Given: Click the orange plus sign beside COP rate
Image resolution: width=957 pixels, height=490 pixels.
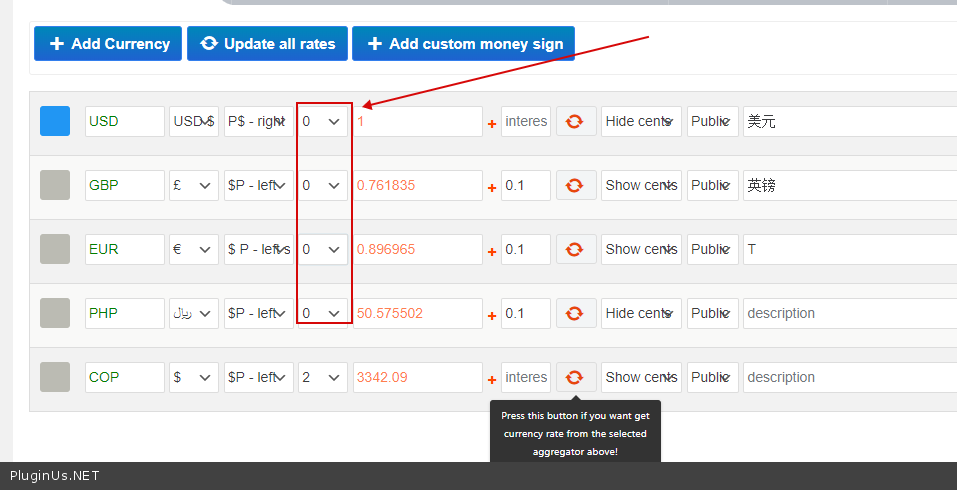Looking at the screenshot, I should click(492, 379).
